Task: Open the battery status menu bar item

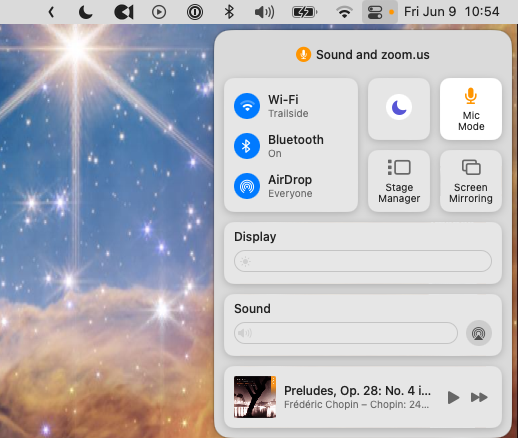Action: pyautogui.click(x=304, y=12)
